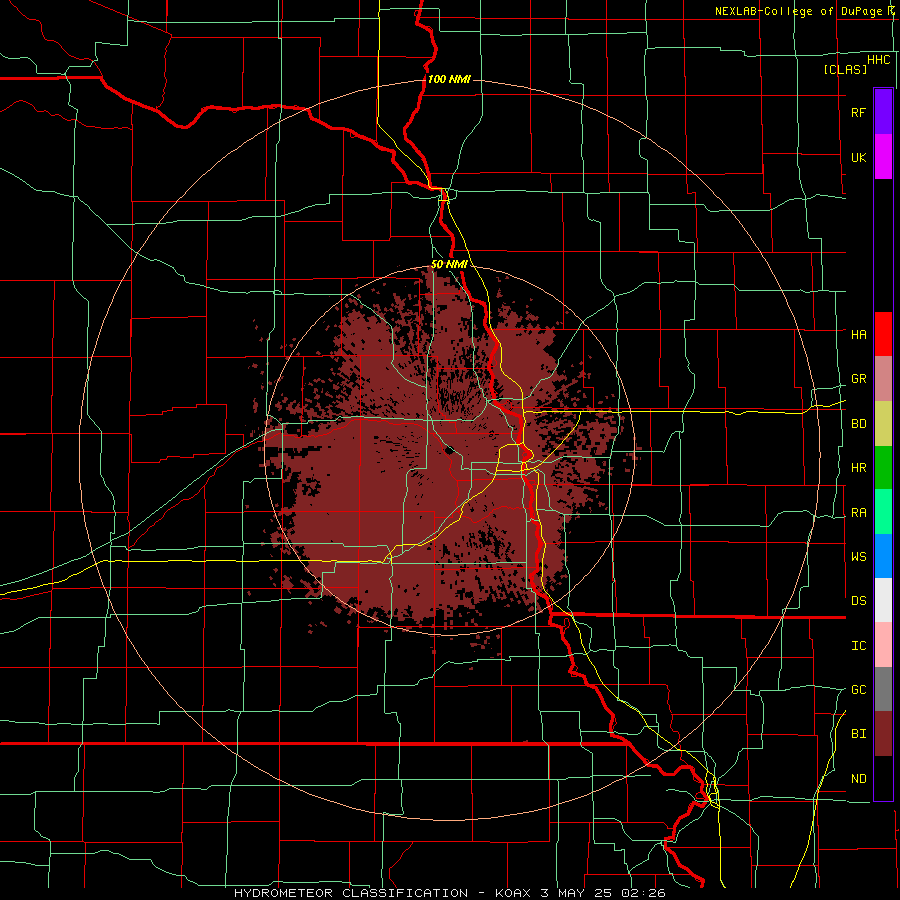The height and width of the screenshot is (900, 900).
Task: Click the 50 NMI range ring label
Action: 449,264
